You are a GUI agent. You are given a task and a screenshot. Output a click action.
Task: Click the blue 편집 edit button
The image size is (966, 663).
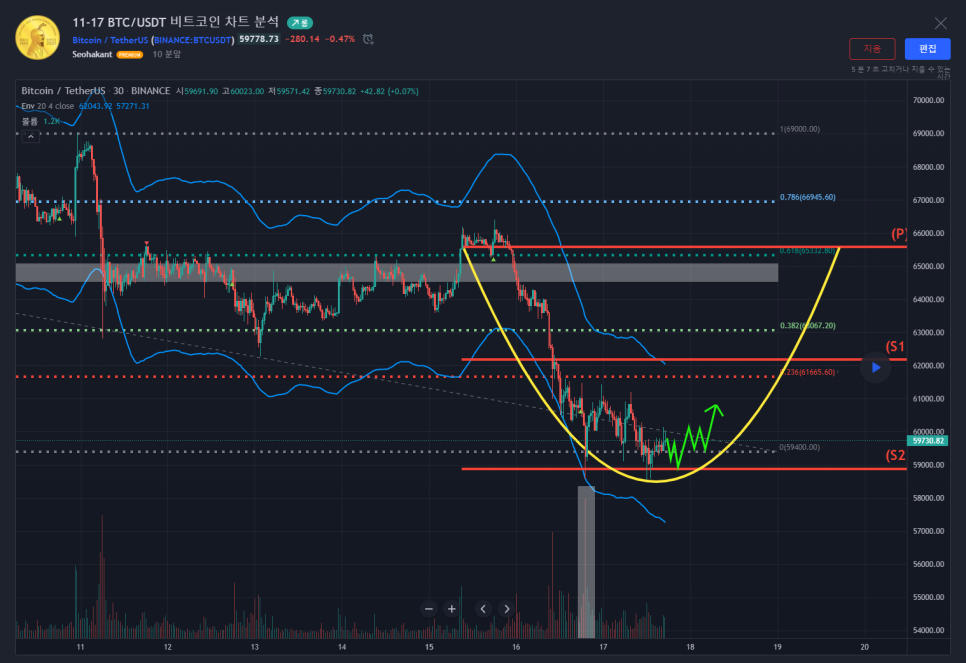click(x=927, y=49)
